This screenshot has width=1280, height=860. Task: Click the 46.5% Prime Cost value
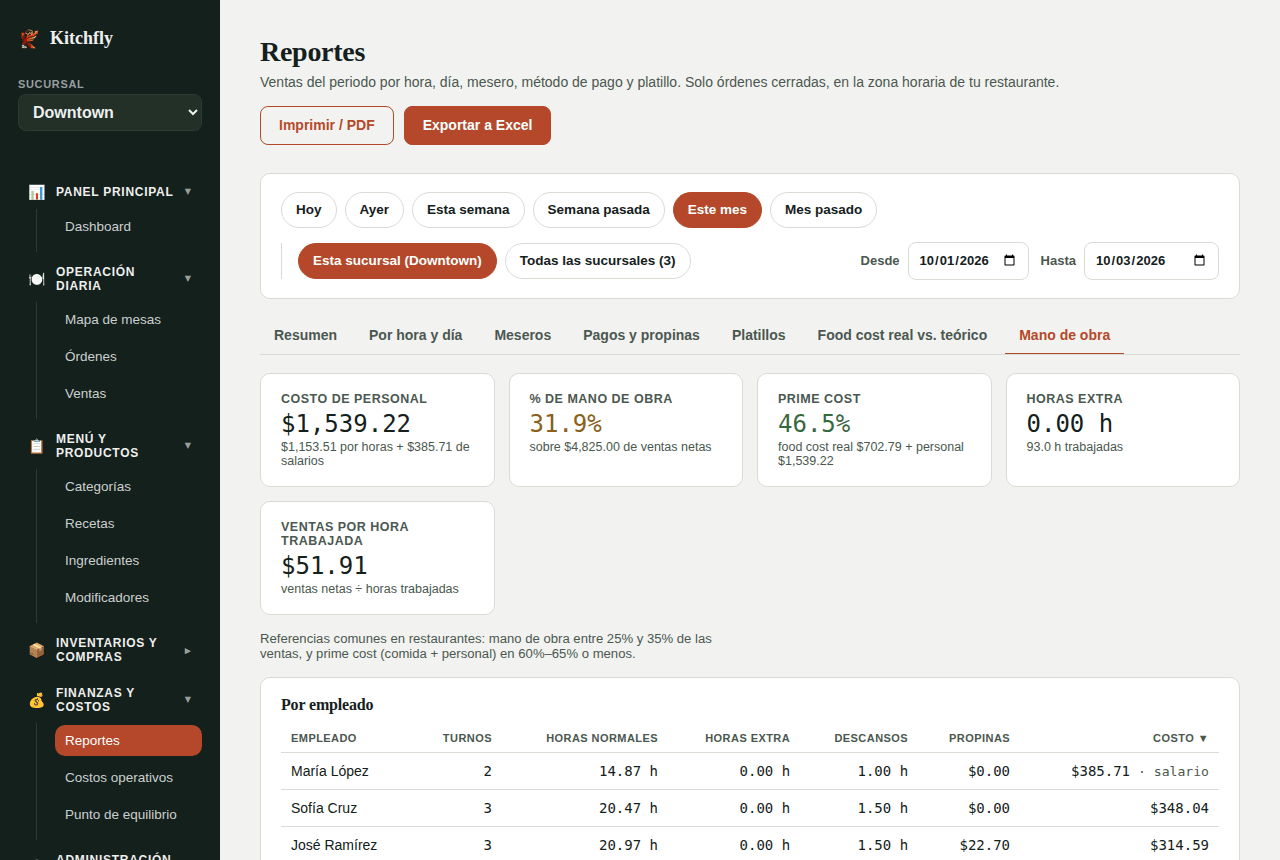(814, 424)
